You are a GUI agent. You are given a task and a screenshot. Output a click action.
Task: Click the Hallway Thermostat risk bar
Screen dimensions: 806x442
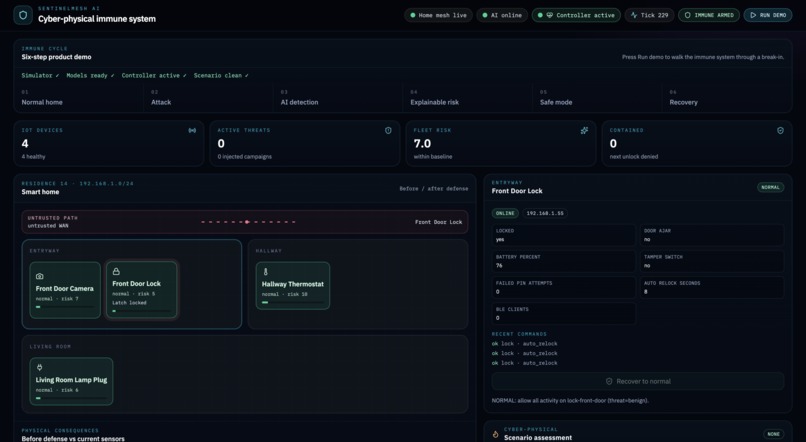point(292,302)
